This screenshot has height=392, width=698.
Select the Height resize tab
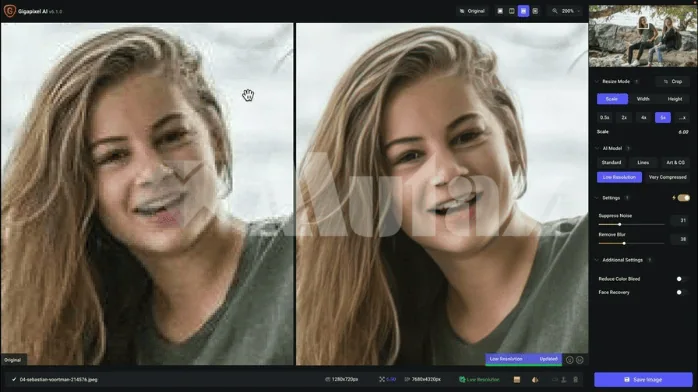(674, 99)
